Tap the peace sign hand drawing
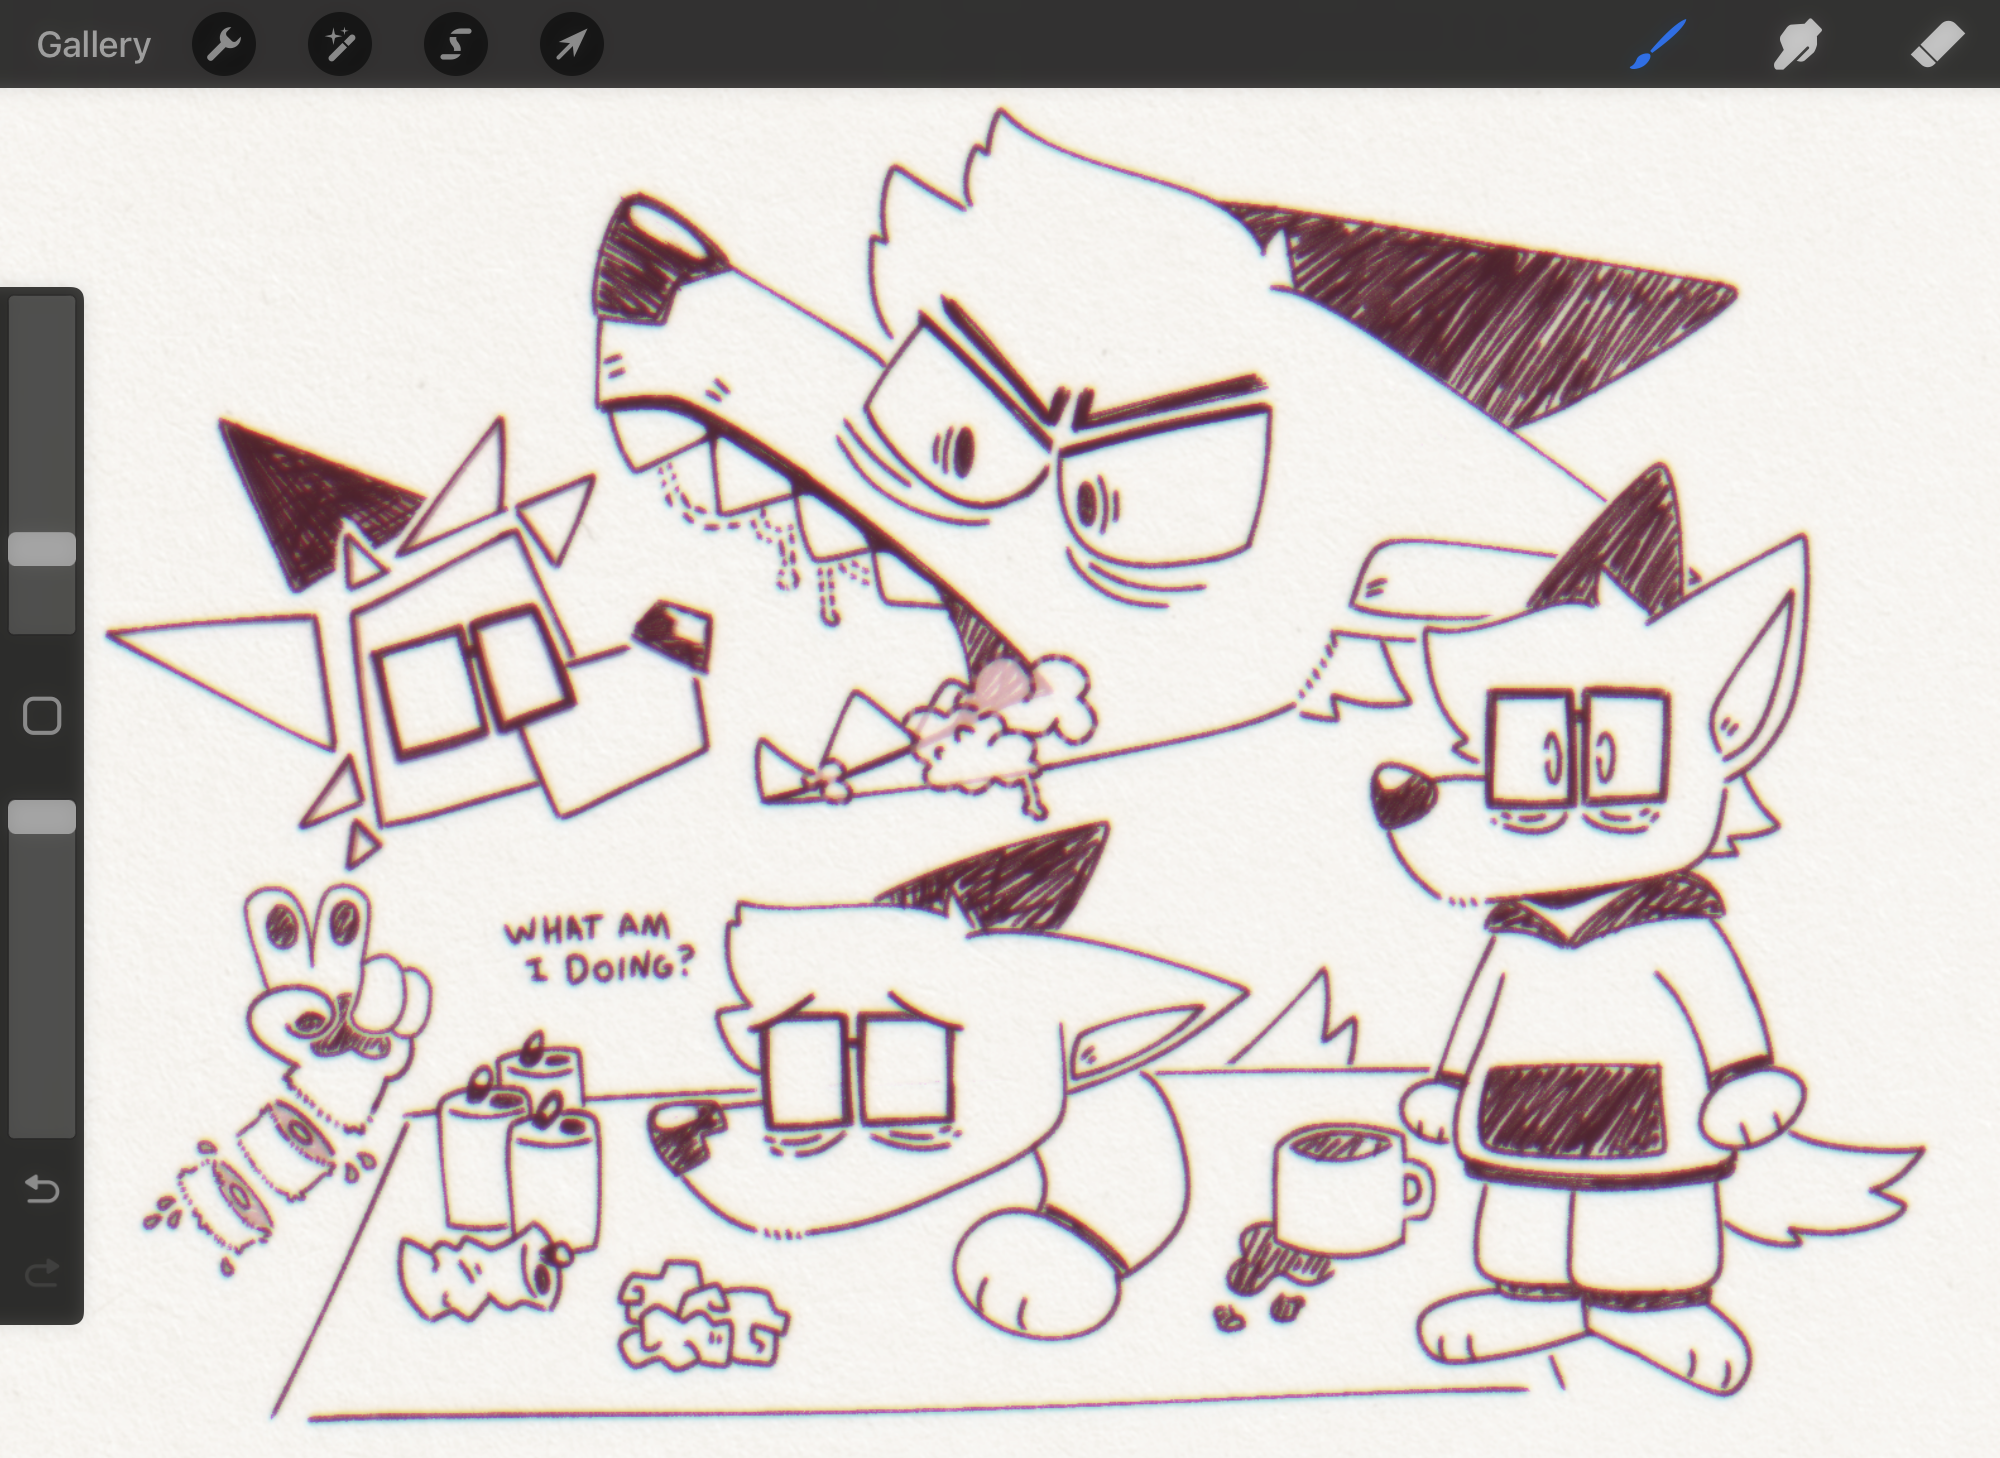This screenshot has height=1458, width=2000. point(335,985)
